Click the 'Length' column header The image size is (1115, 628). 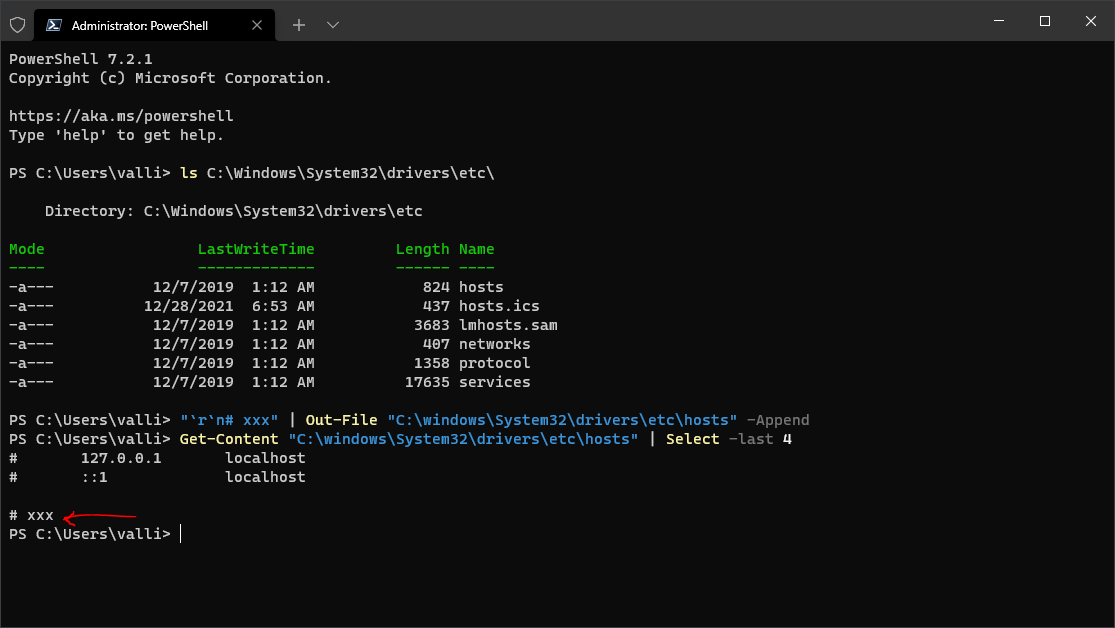pyautogui.click(x=422, y=249)
